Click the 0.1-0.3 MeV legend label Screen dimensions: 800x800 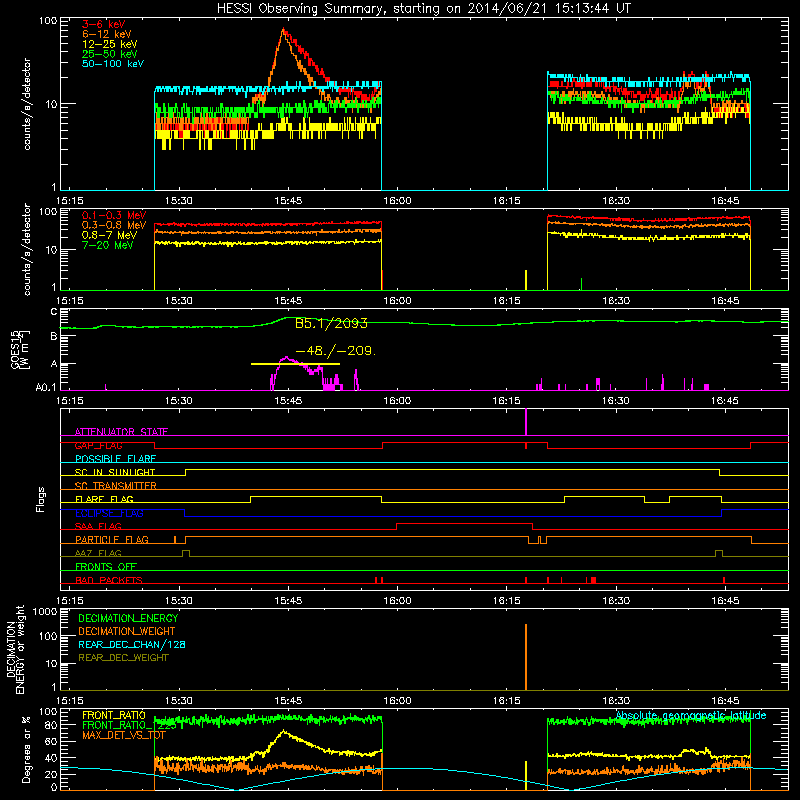tap(114, 215)
